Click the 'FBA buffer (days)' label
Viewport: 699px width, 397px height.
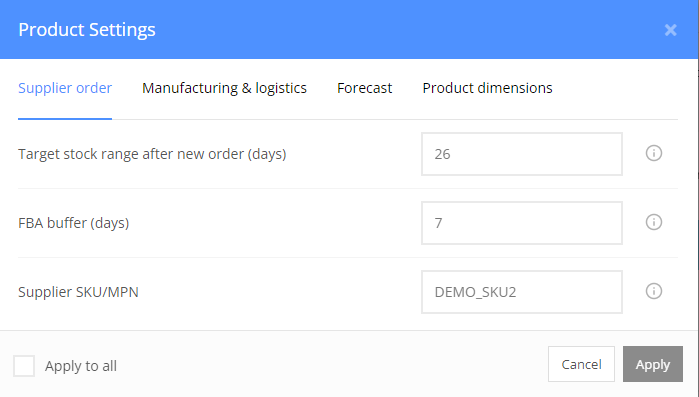[x=74, y=223]
